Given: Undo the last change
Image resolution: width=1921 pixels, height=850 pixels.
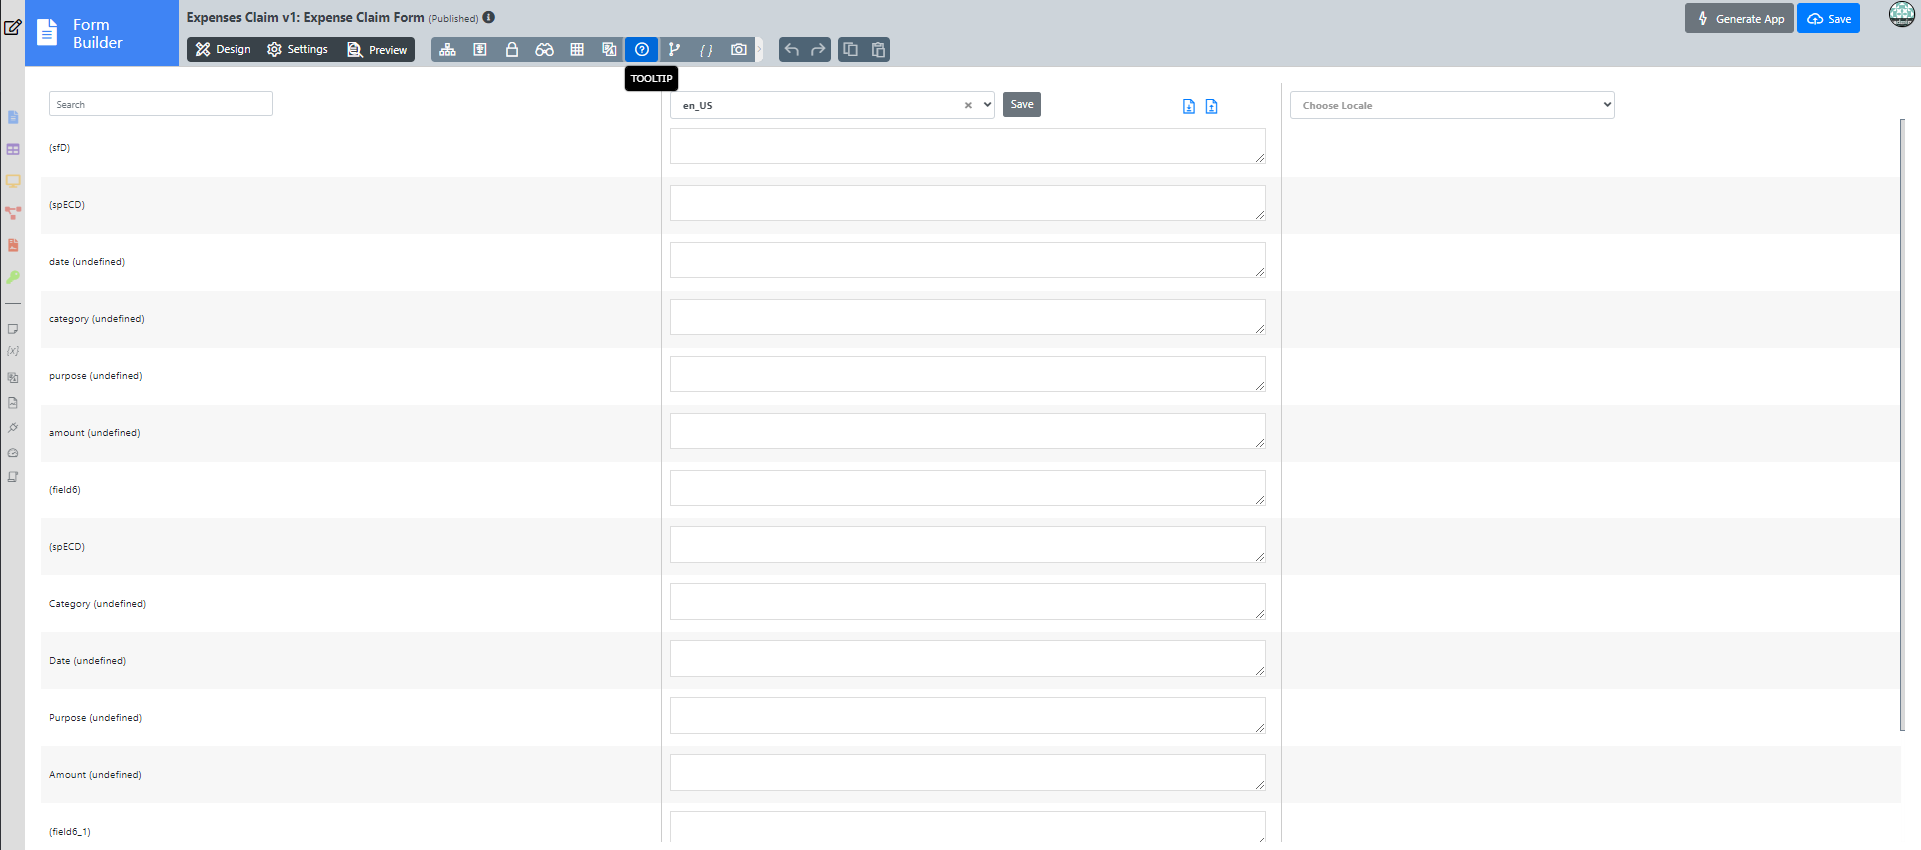Looking at the screenshot, I should coord(792,50).
